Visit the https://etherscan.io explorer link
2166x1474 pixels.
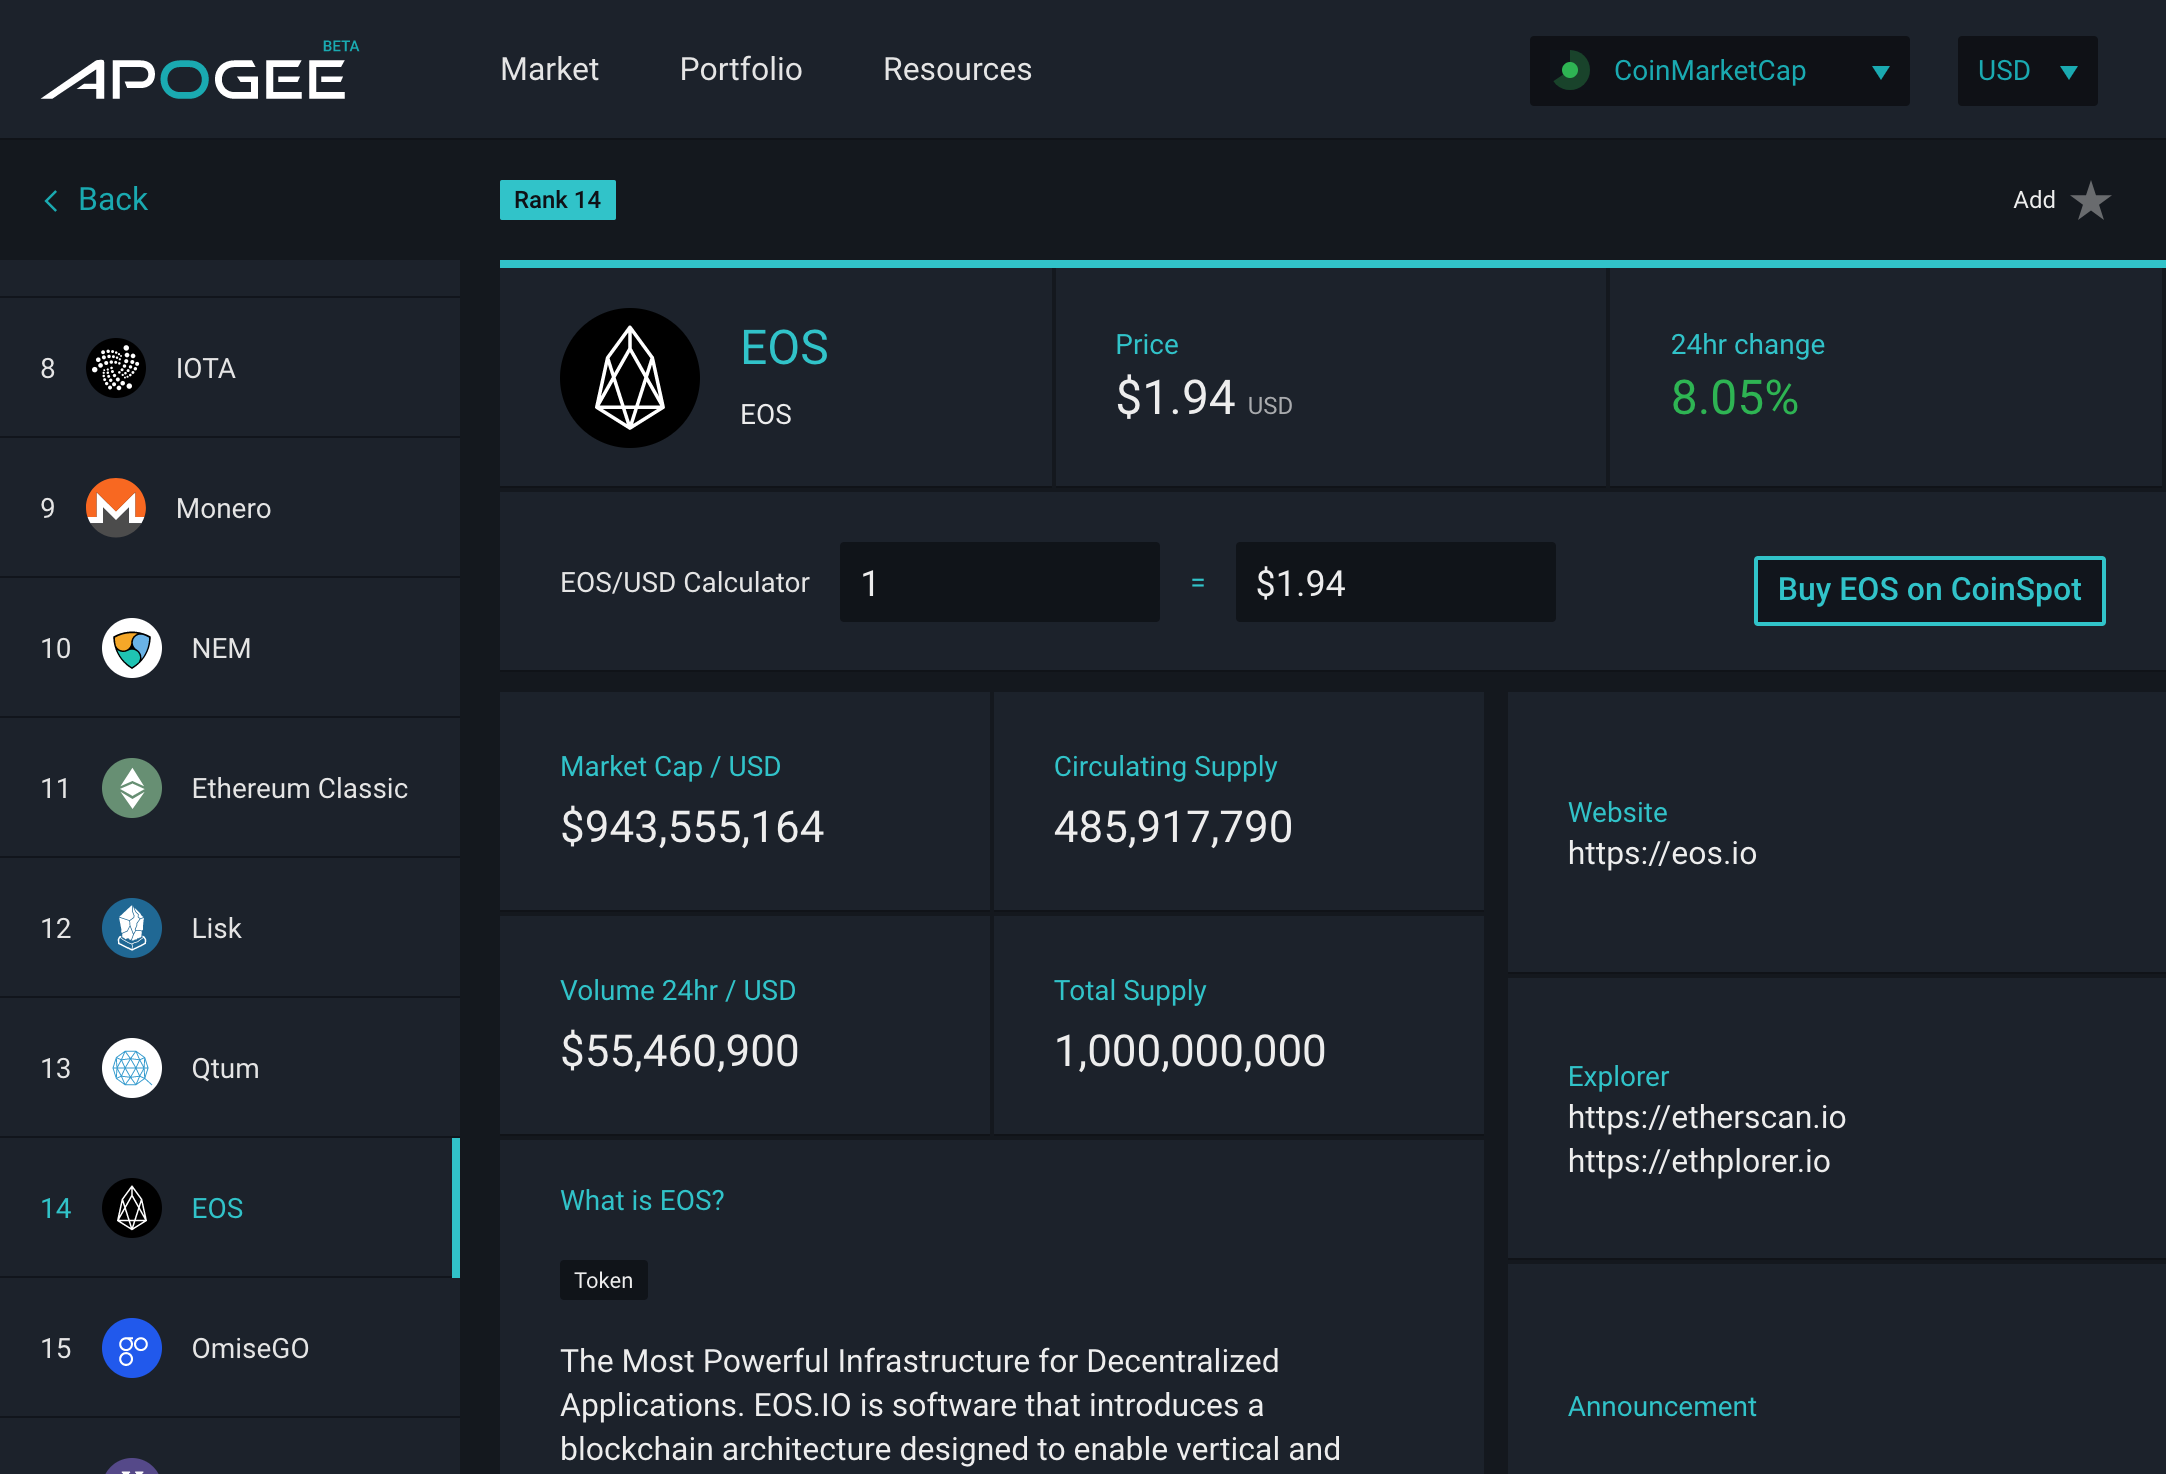(1707, 1117)
